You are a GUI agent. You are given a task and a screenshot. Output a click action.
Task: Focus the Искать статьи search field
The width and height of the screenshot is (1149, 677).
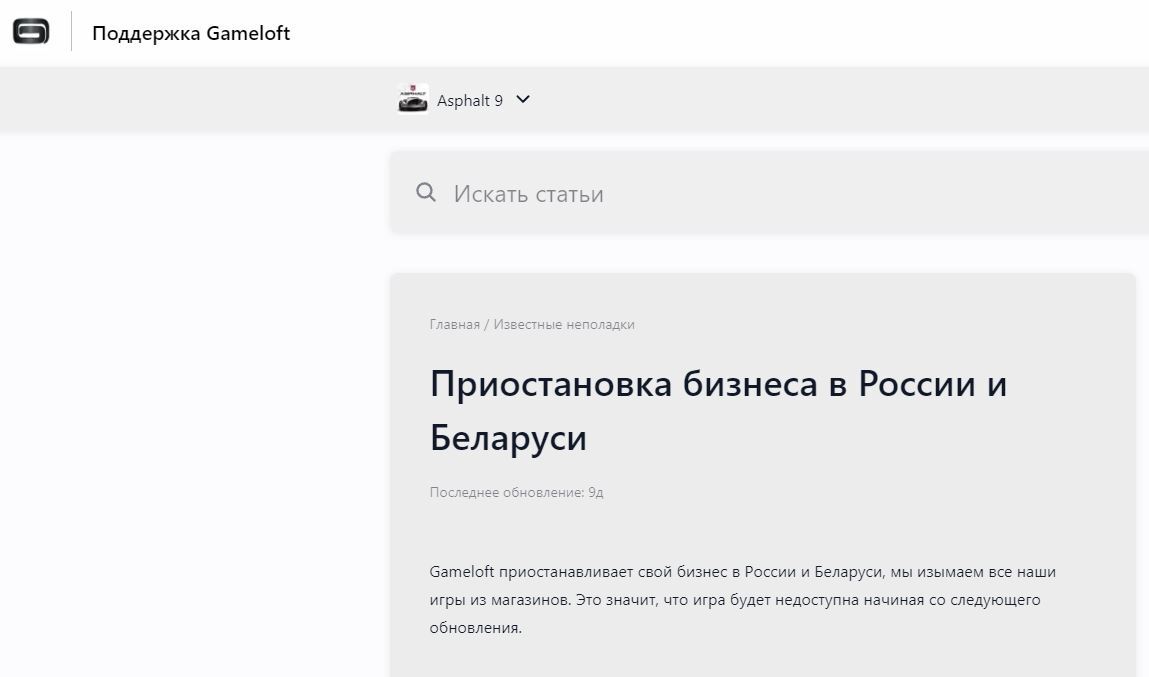point(769,193)
